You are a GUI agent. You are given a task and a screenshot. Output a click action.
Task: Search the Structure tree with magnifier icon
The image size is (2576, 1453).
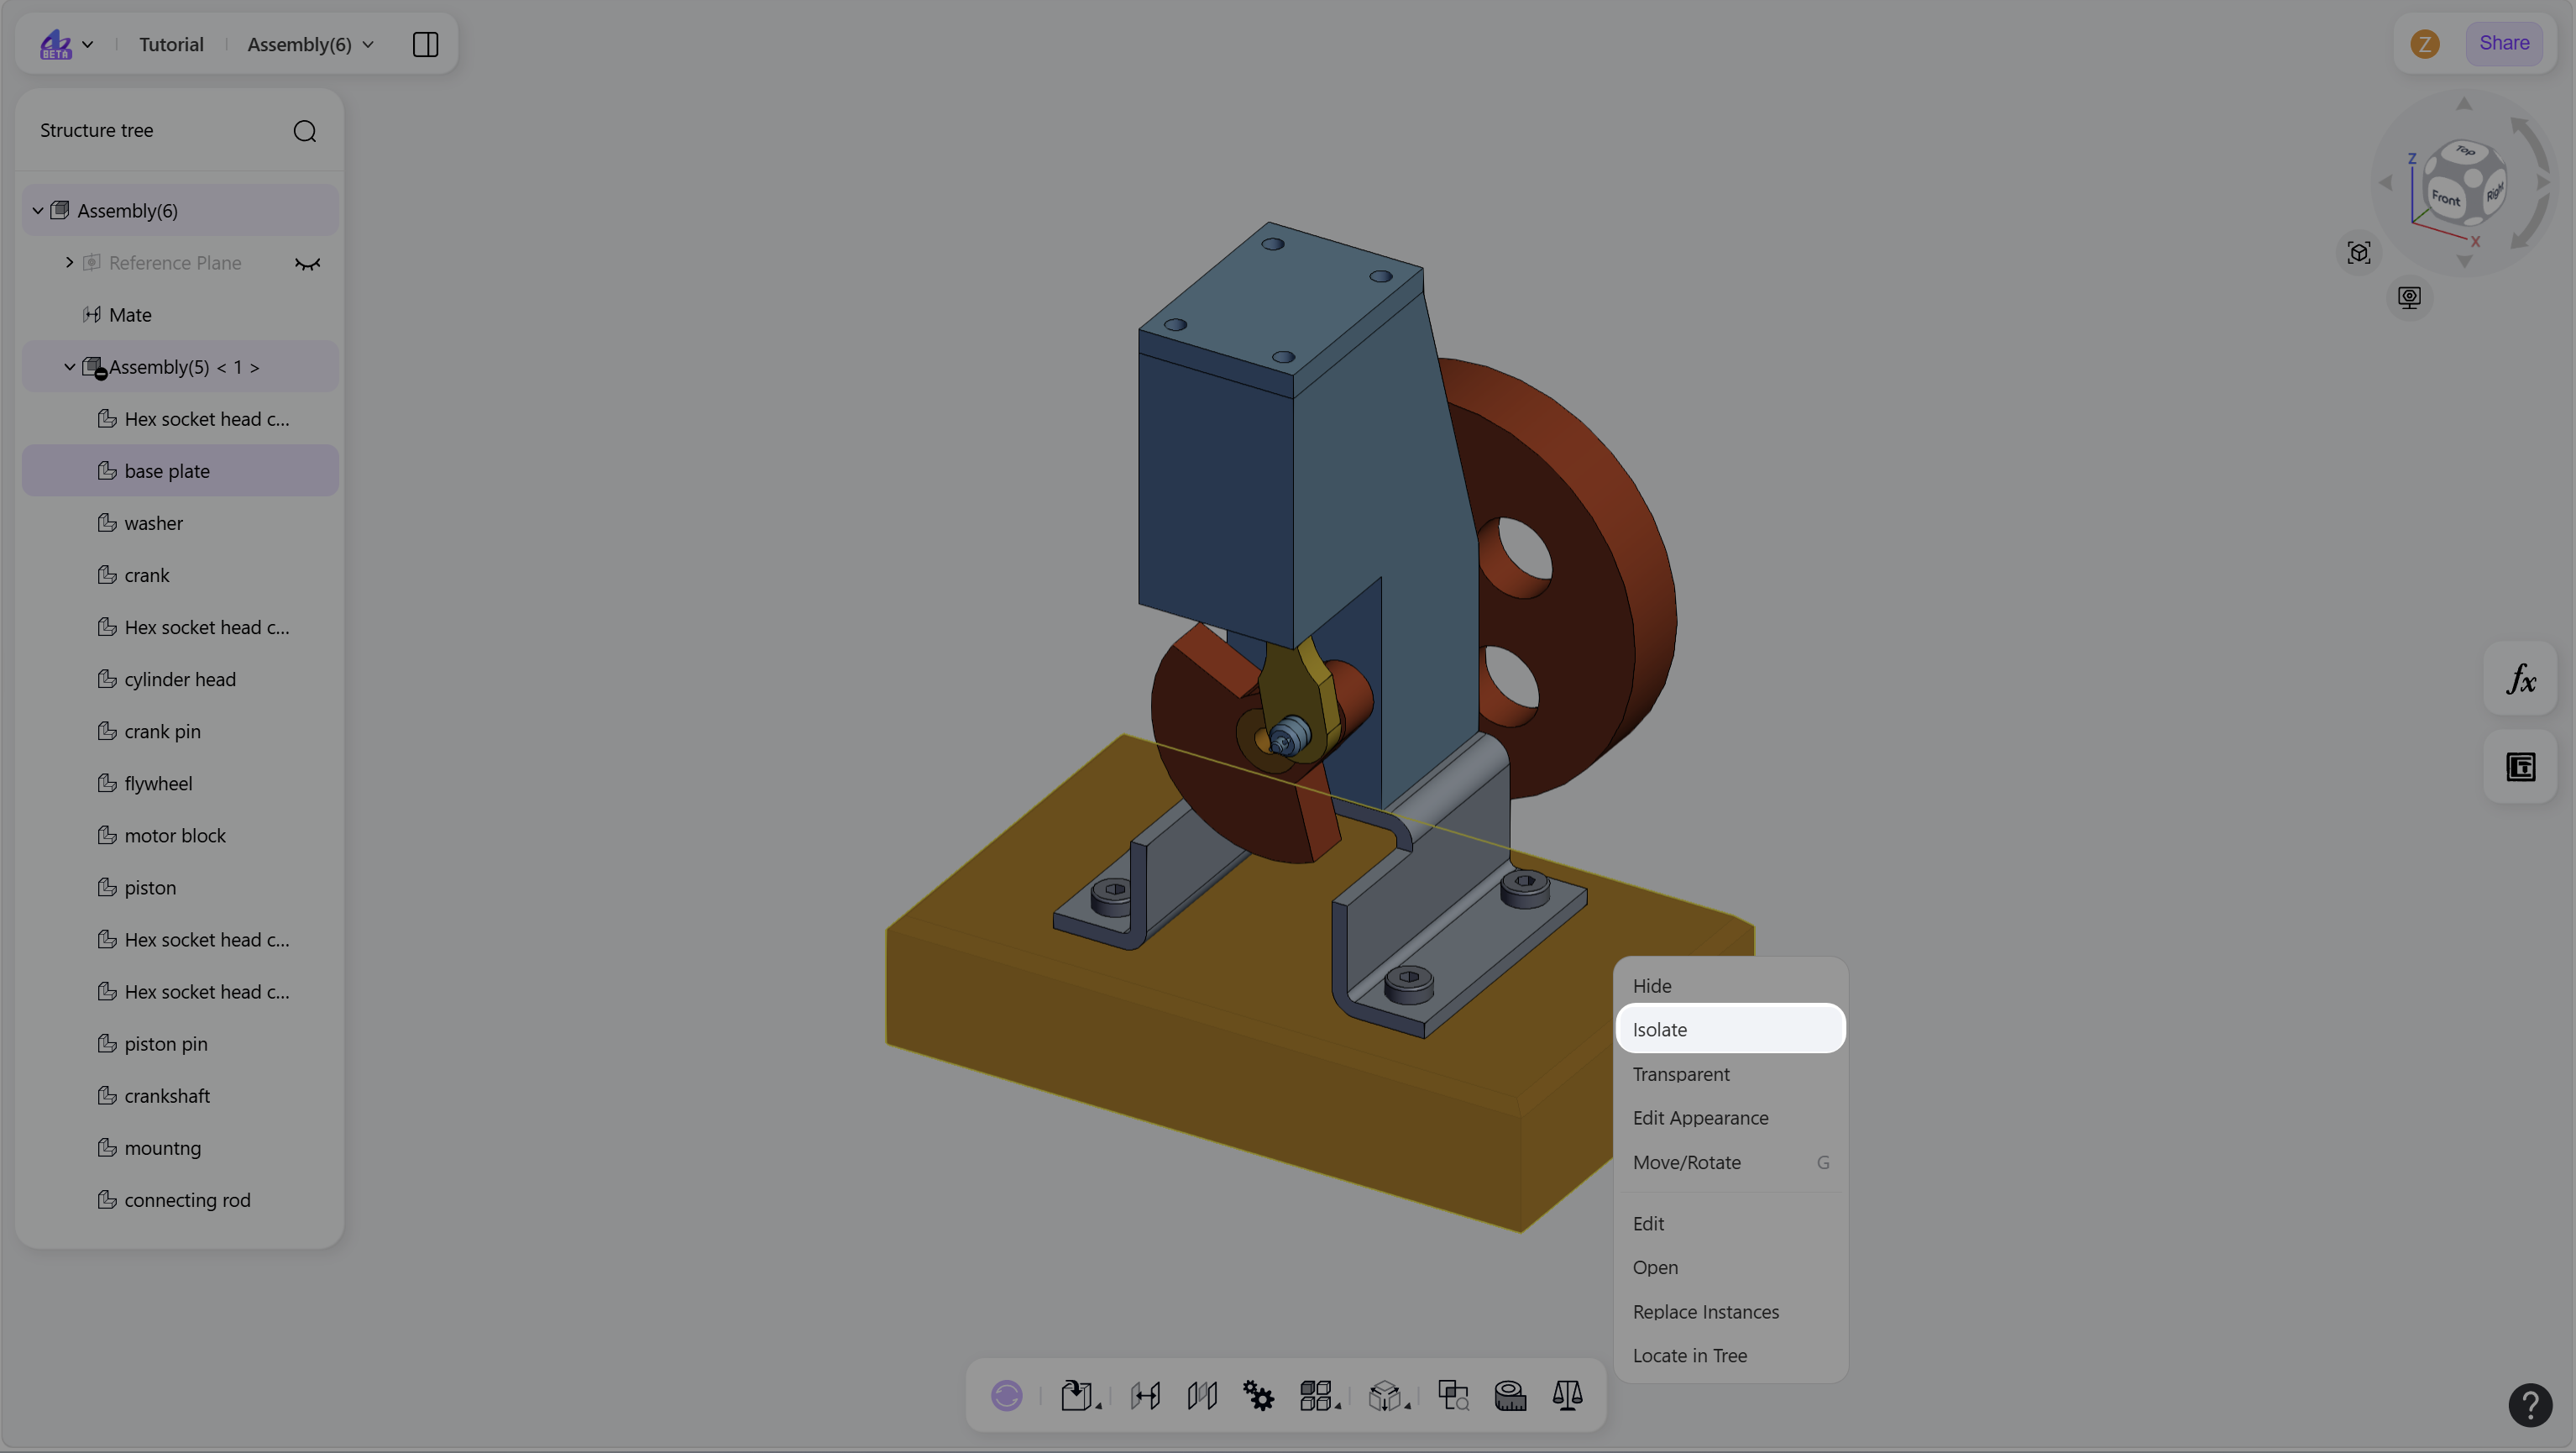tap(305, 131)
